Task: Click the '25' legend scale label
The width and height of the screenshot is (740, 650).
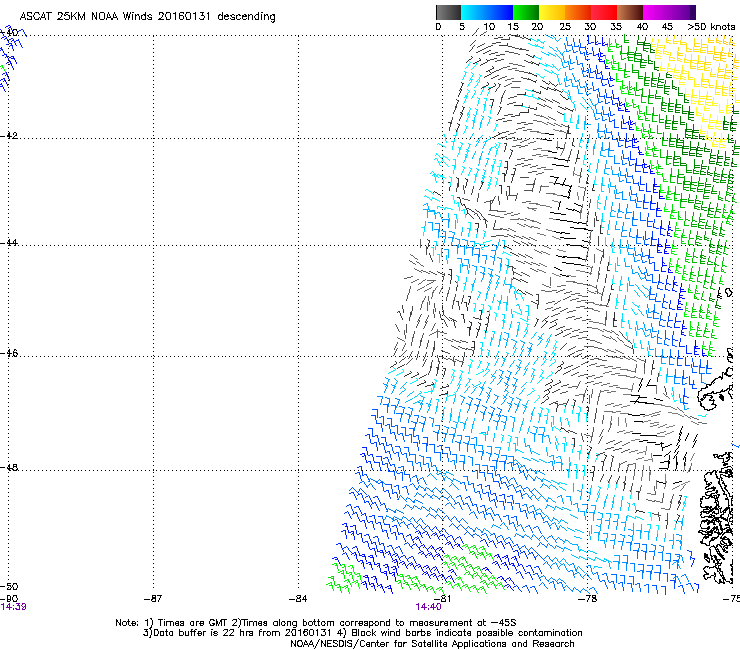Action: point(565,27)
